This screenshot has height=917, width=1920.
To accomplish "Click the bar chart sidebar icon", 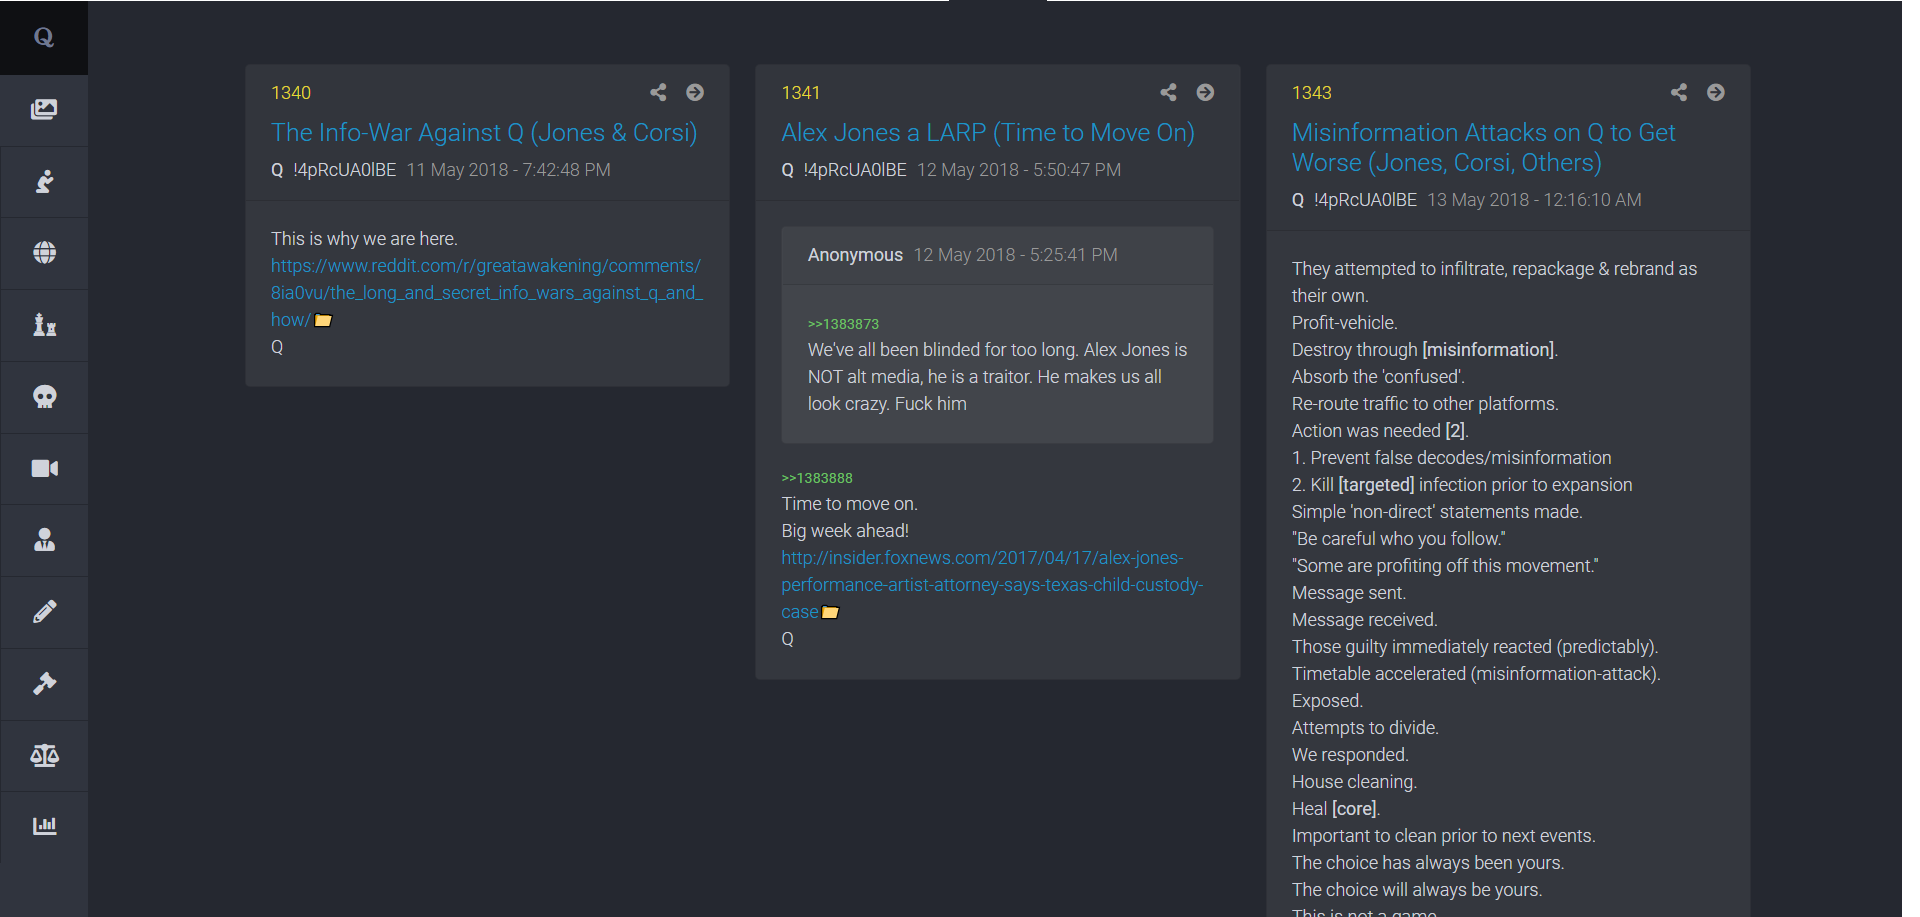I will (44, 826).
